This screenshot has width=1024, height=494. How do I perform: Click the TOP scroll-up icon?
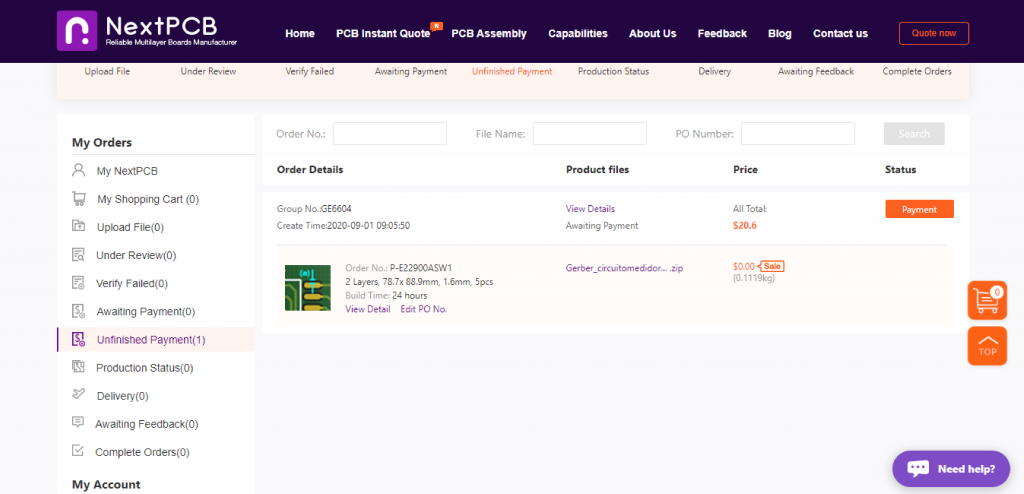(x=987, y=345)
